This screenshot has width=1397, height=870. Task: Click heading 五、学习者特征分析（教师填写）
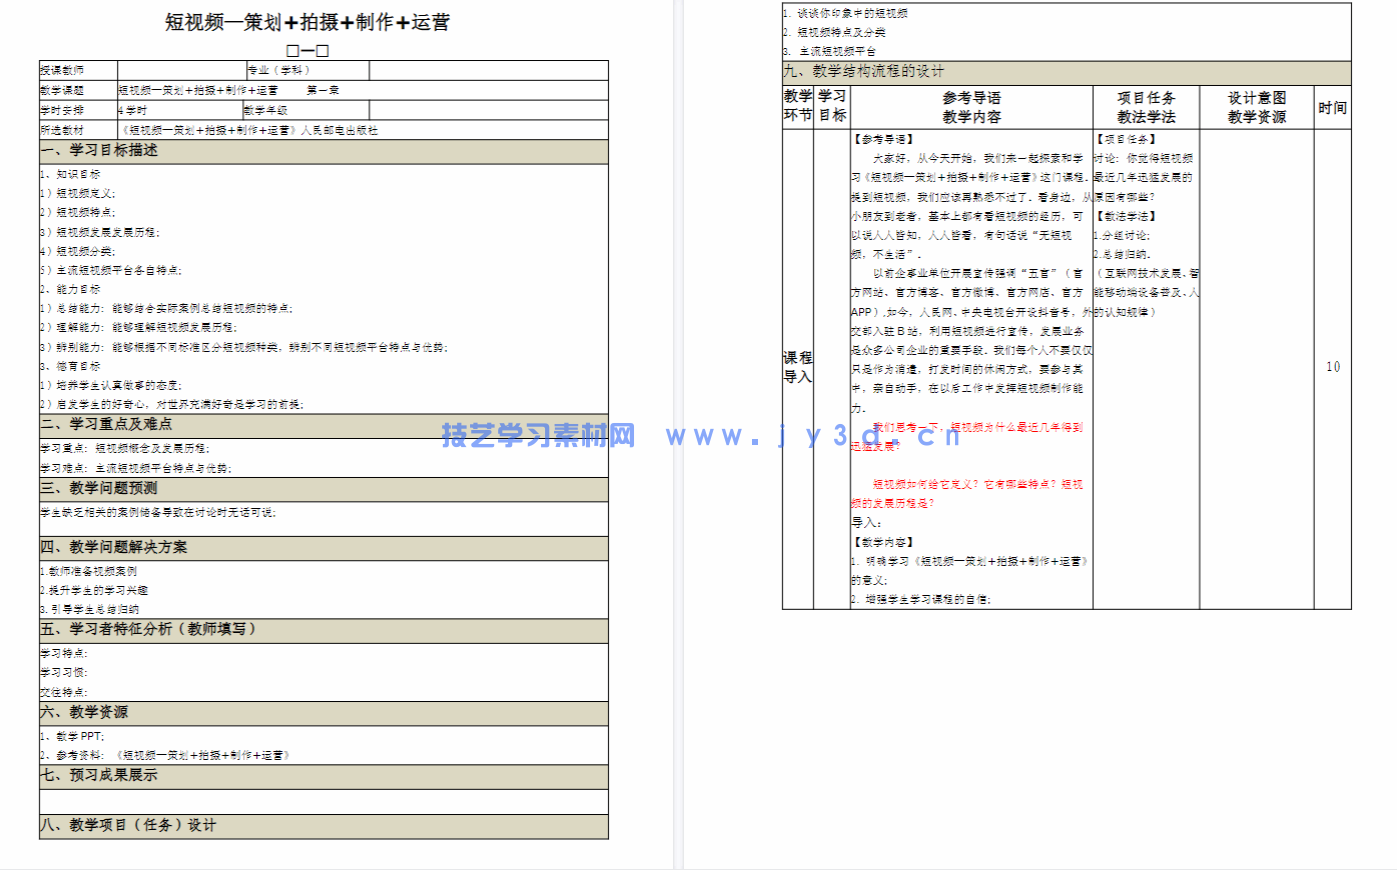pos(150,630)
